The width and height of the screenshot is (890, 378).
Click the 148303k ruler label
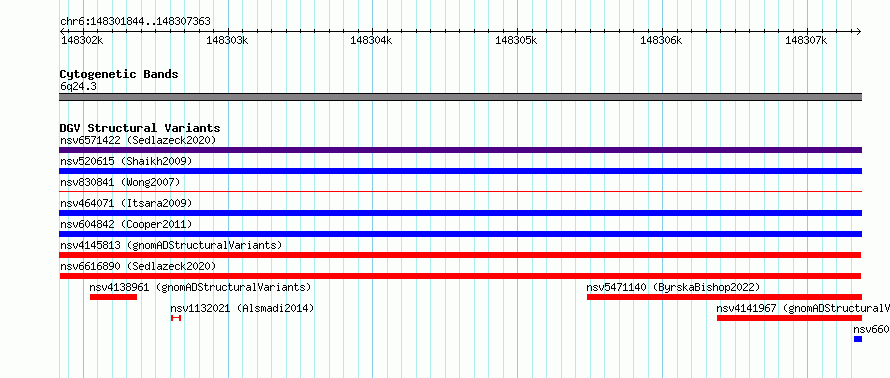tap(227, 40)
